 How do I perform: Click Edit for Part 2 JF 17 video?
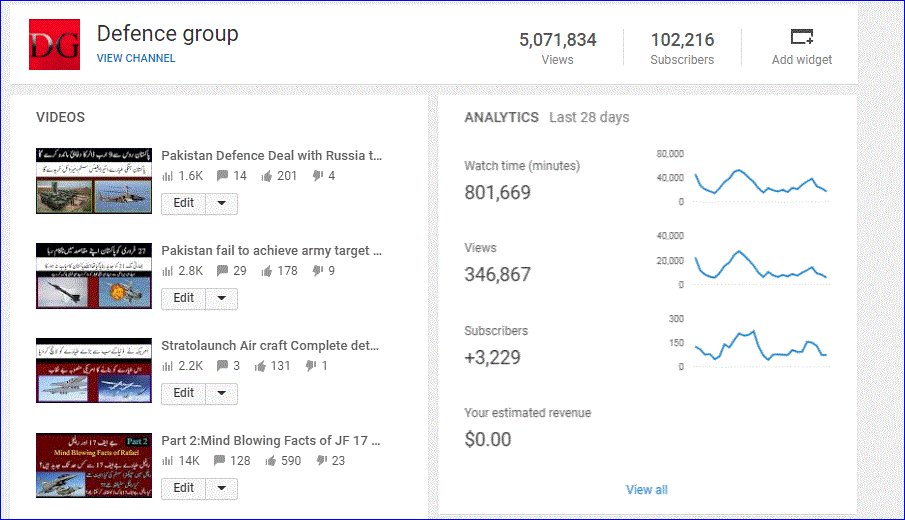point(184,488)
